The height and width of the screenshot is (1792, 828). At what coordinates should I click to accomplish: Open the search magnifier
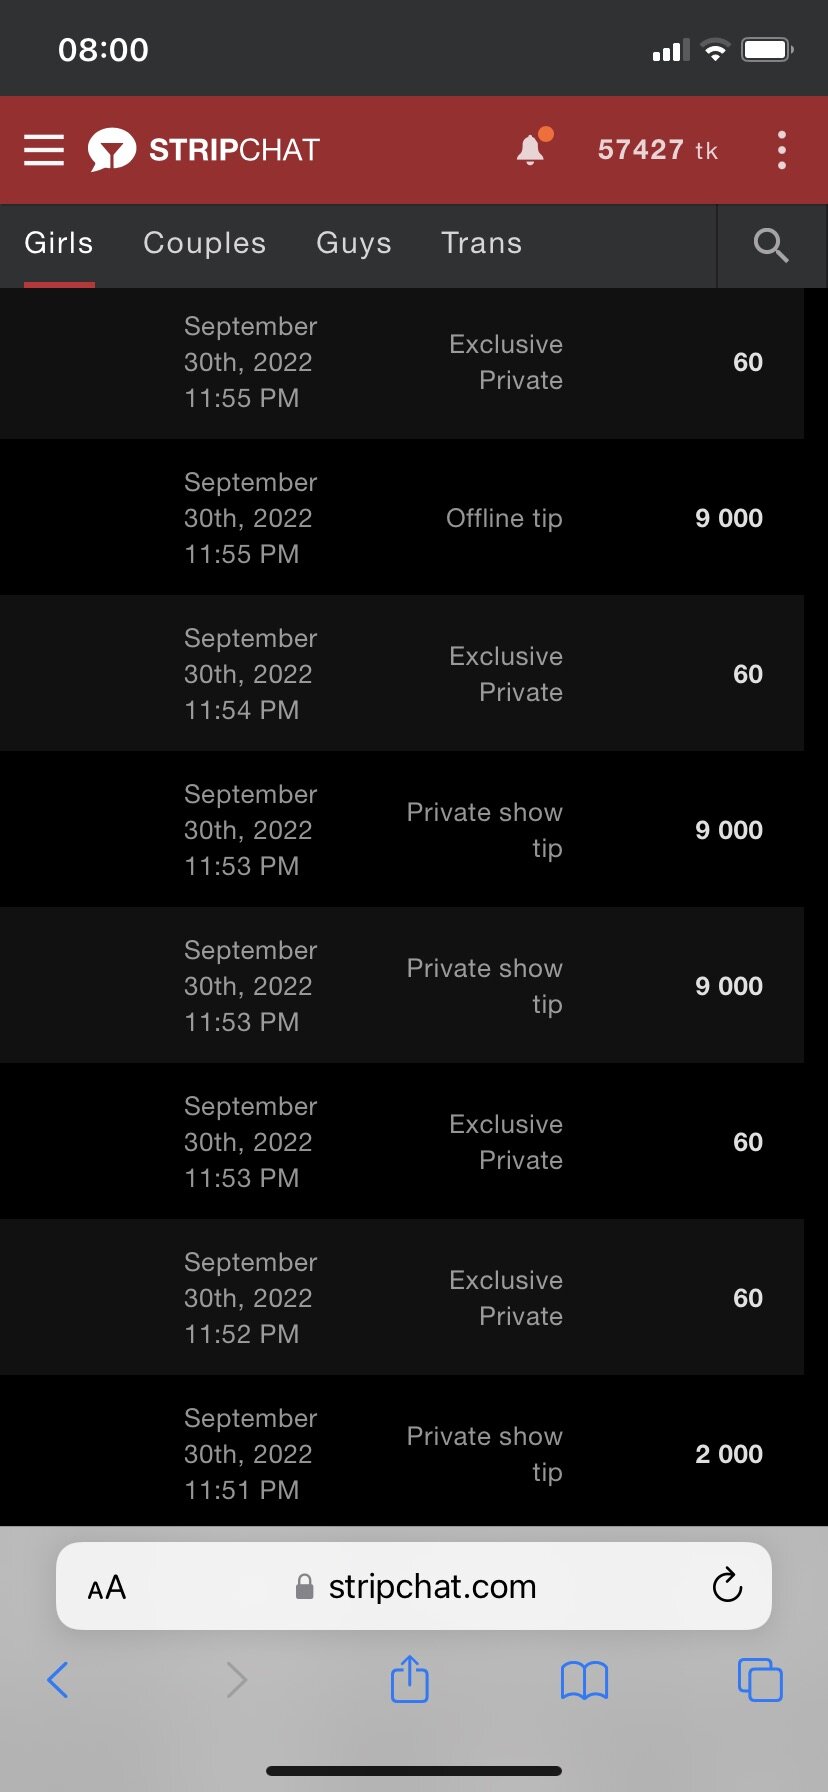(x=770, y=245)
